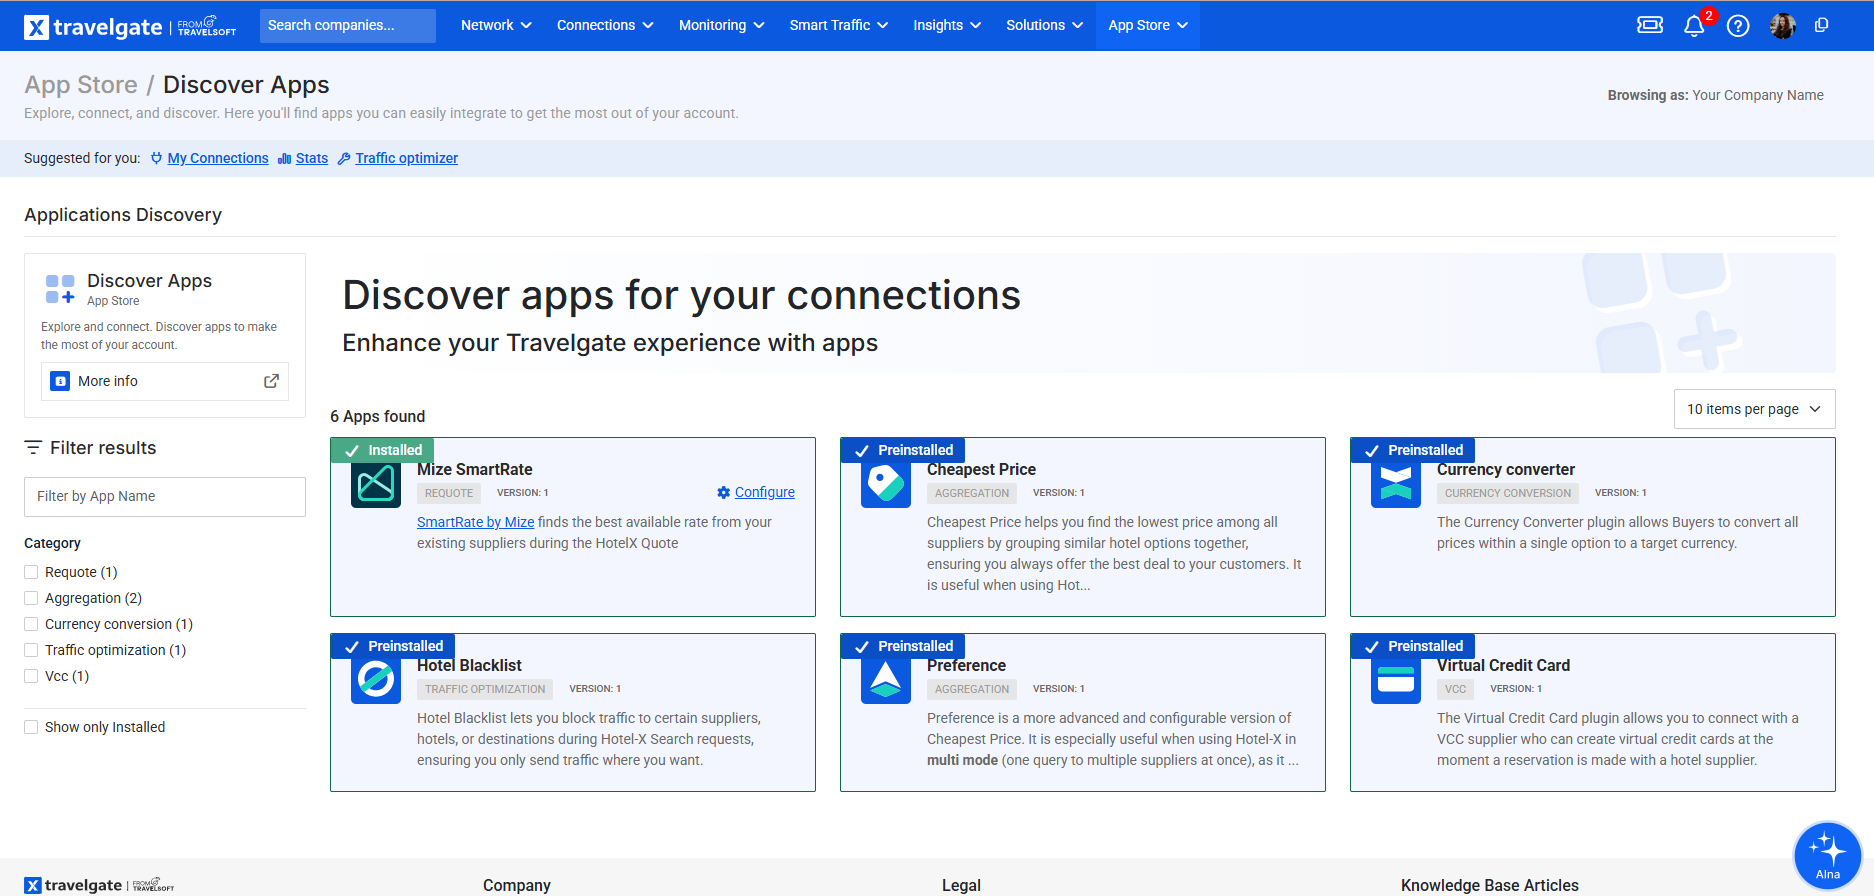Click the Discover Apps grid icon
Image resolution: width=1874 pixels, height=896 pixels.
pyautogui.click(x=60, y=289)
